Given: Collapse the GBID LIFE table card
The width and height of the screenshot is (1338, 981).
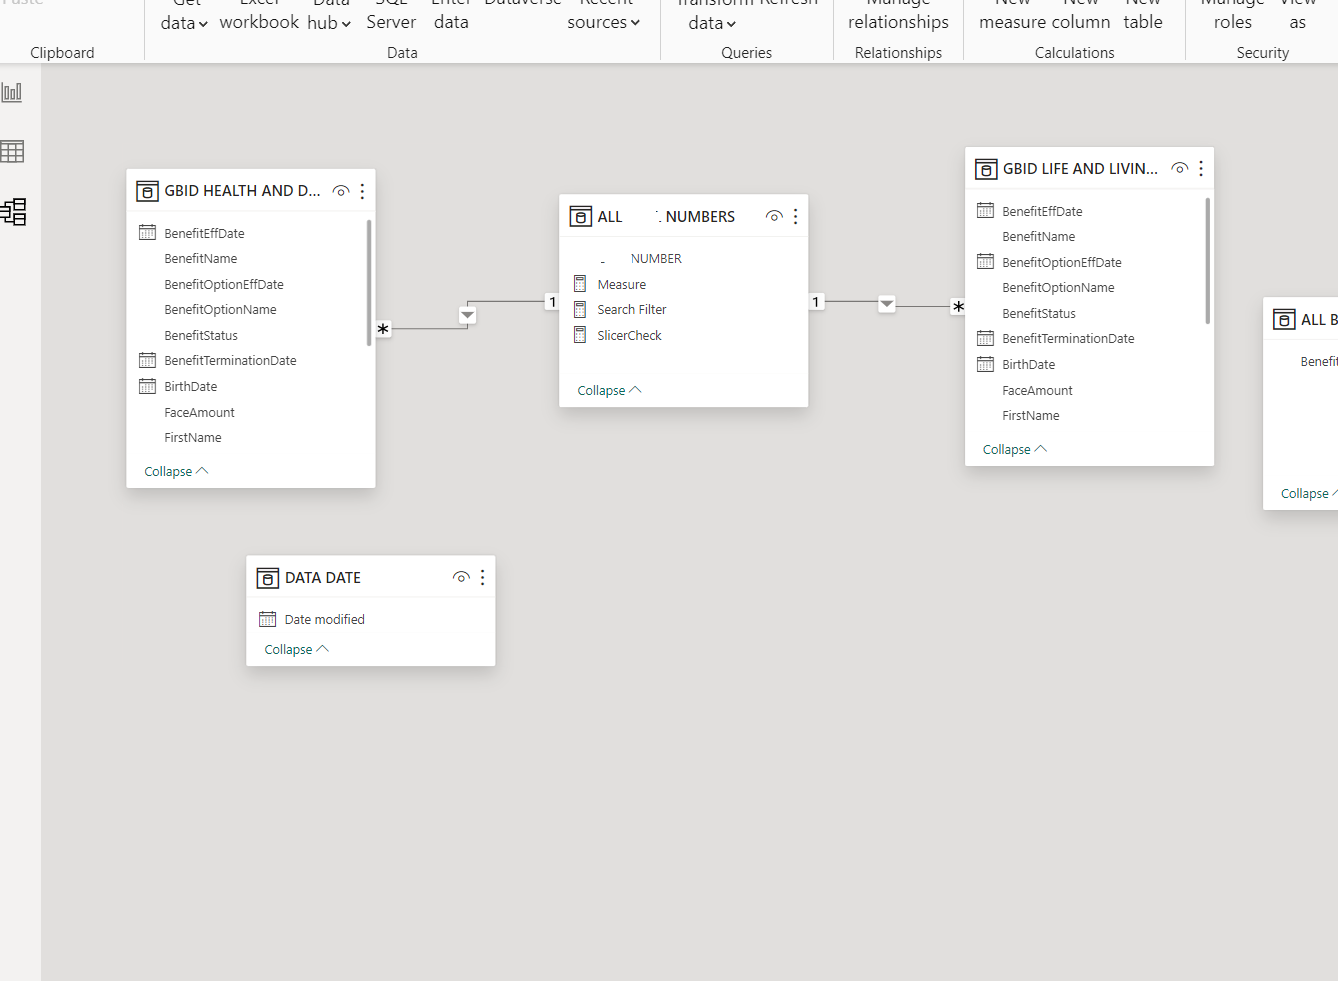Looking at the screenshot, I should [x=1015, y=450].
